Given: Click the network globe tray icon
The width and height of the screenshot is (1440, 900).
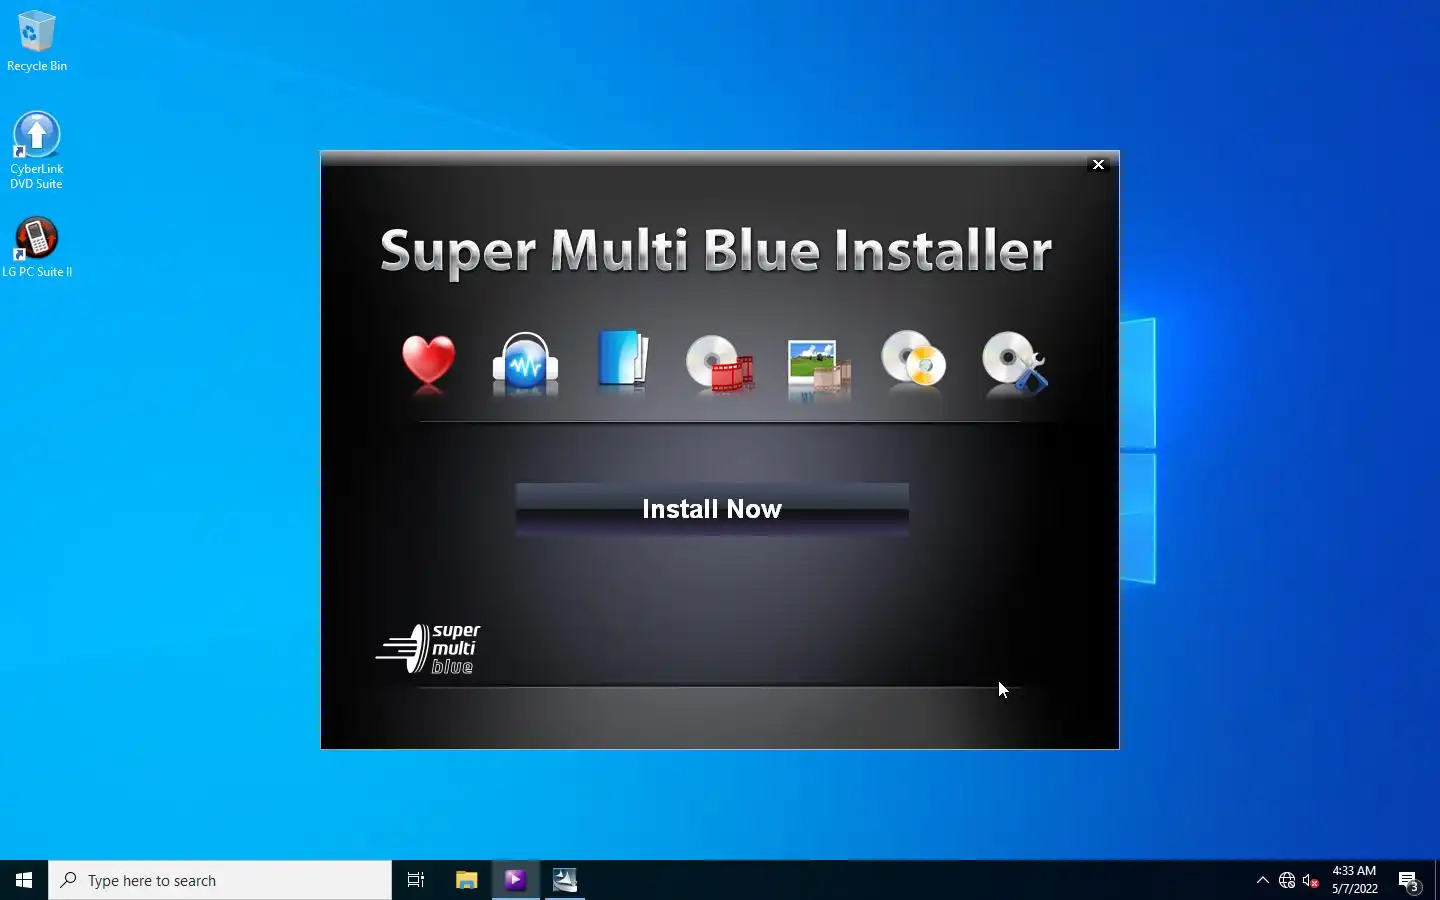Looking at the screenshot, I should [x=1287, y=881].
